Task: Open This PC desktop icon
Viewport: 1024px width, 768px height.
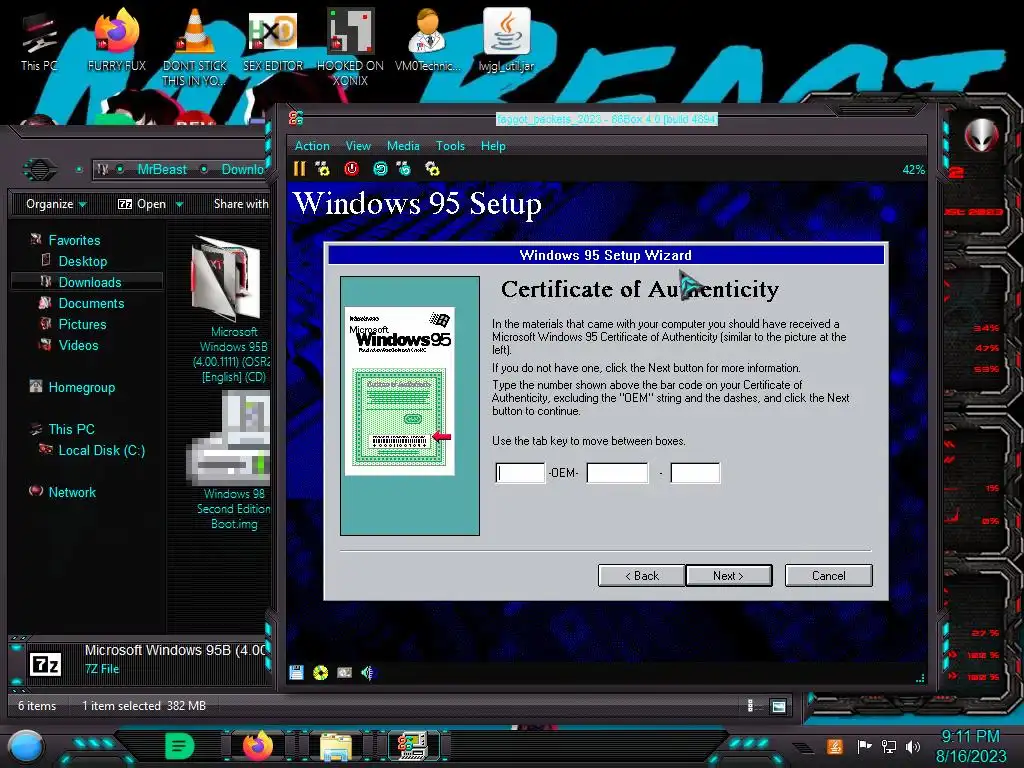Action: 39,42
